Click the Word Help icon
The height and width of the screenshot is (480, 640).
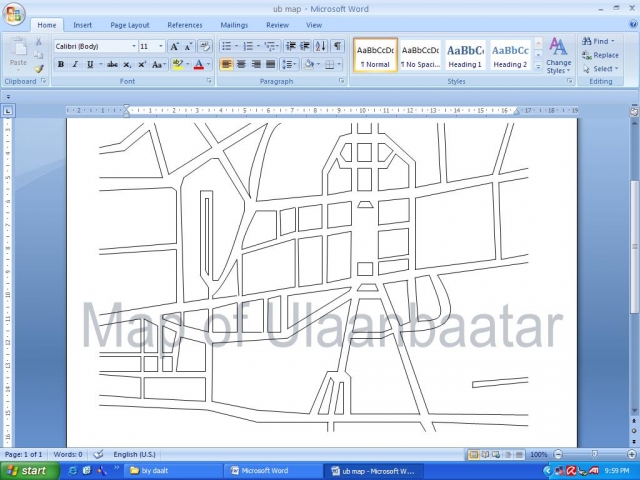pos(633,24)
